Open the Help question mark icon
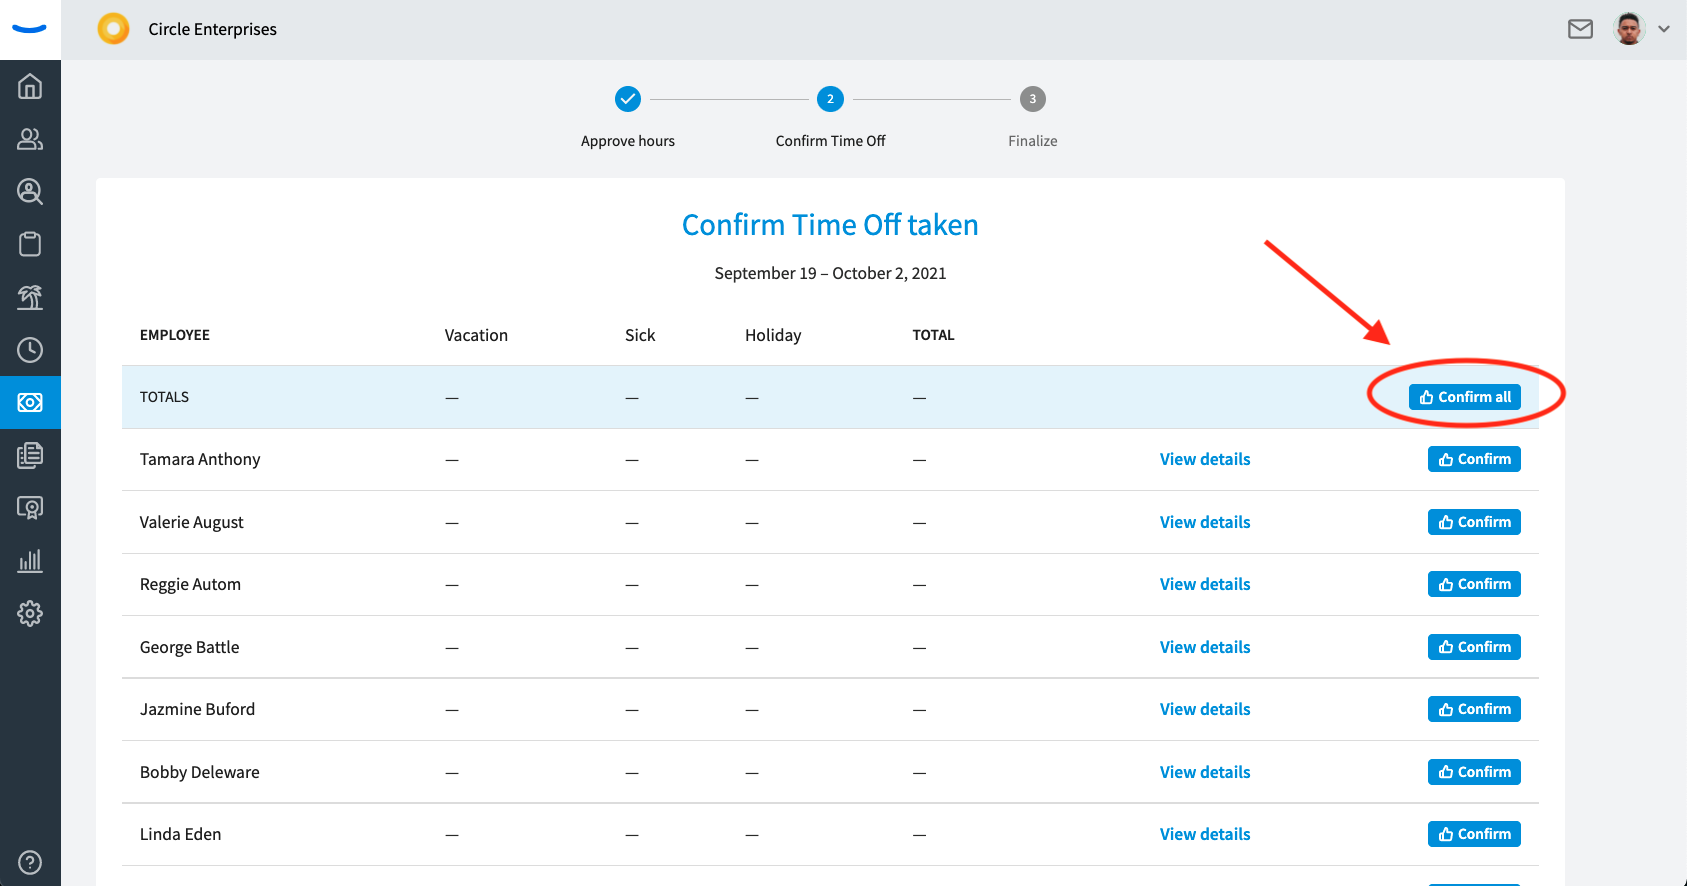Screen dimensions: 1687x886 [30, 862]
